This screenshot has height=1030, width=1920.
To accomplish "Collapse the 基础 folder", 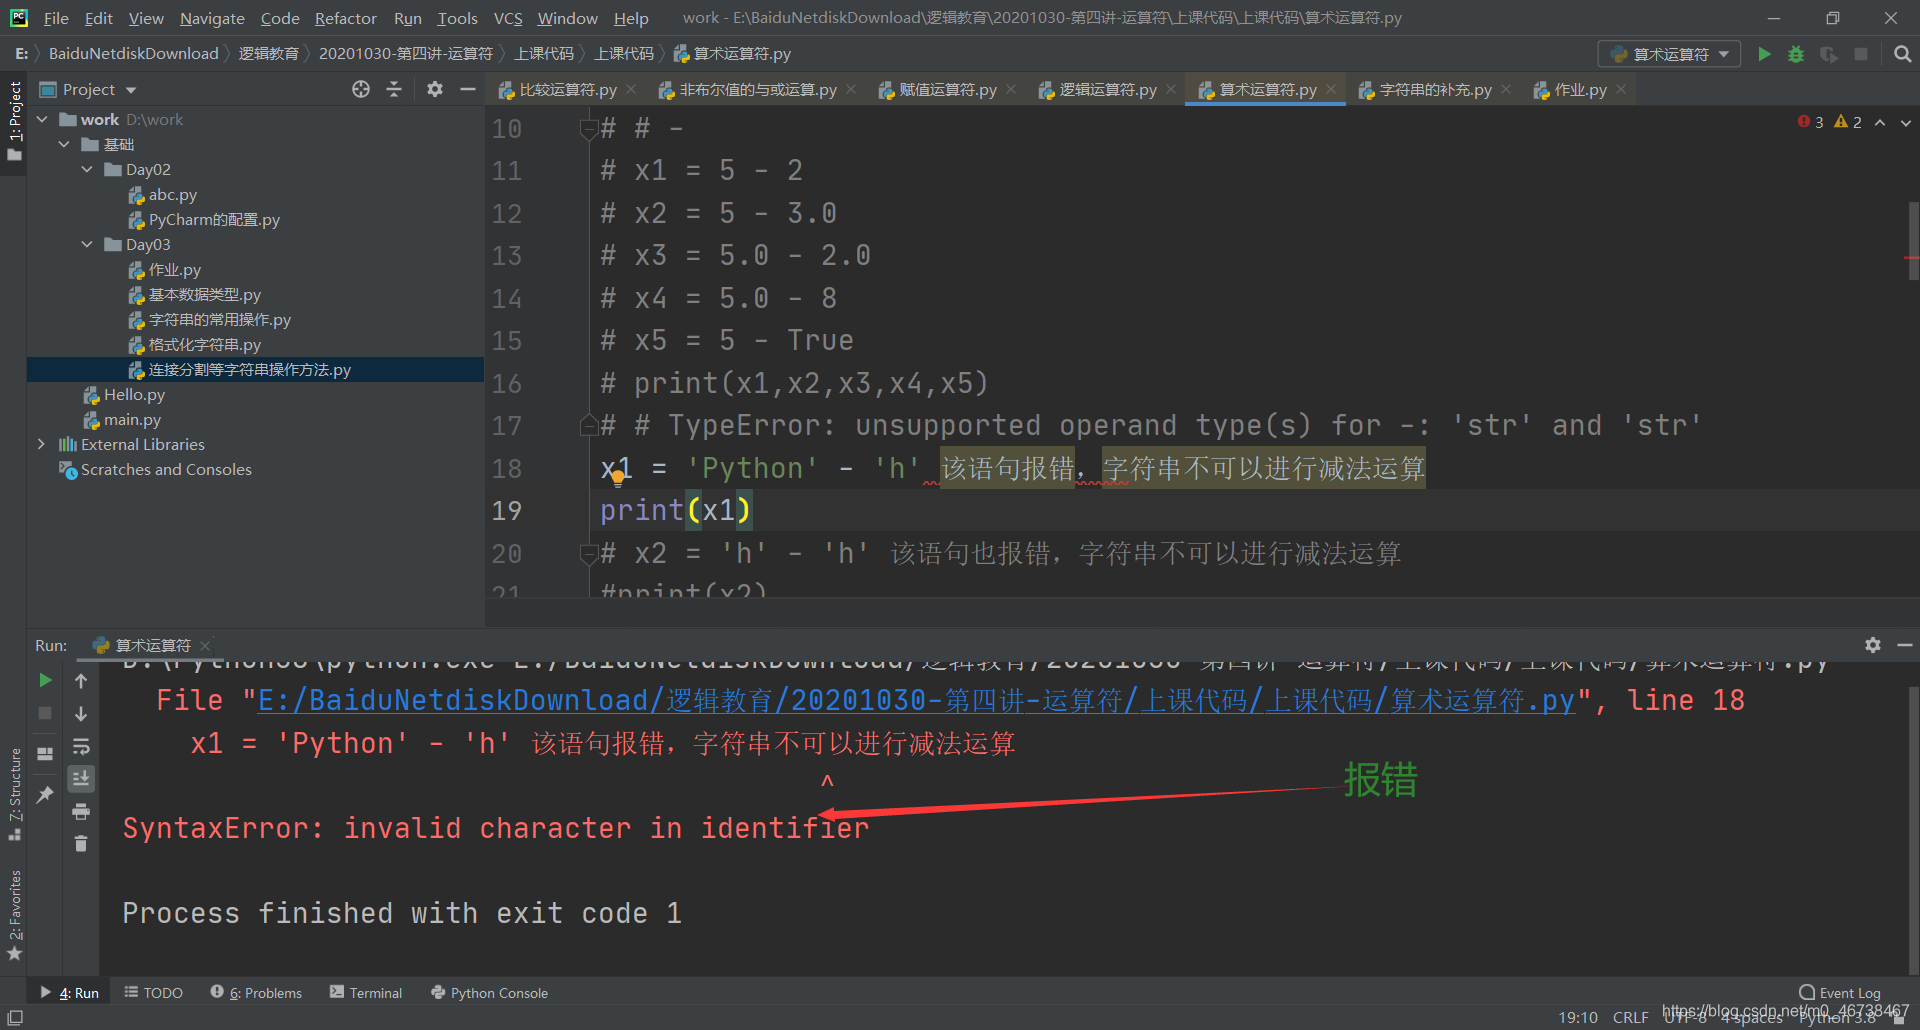I will coord(64,144).
